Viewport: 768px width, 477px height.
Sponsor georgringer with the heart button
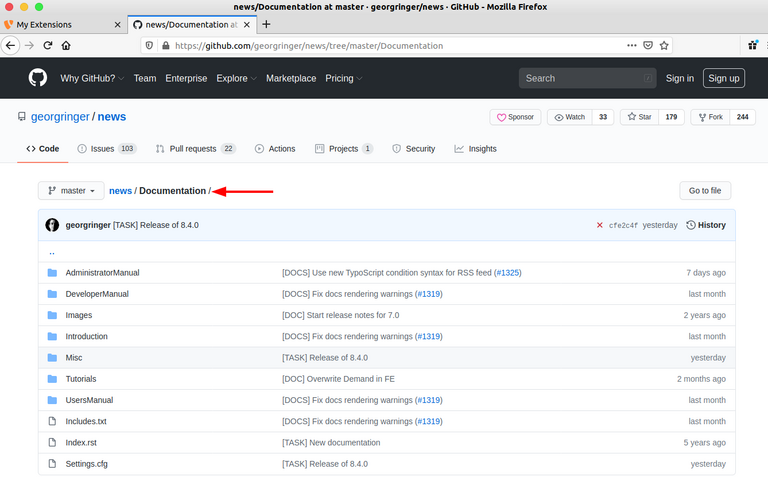[516, 117]
